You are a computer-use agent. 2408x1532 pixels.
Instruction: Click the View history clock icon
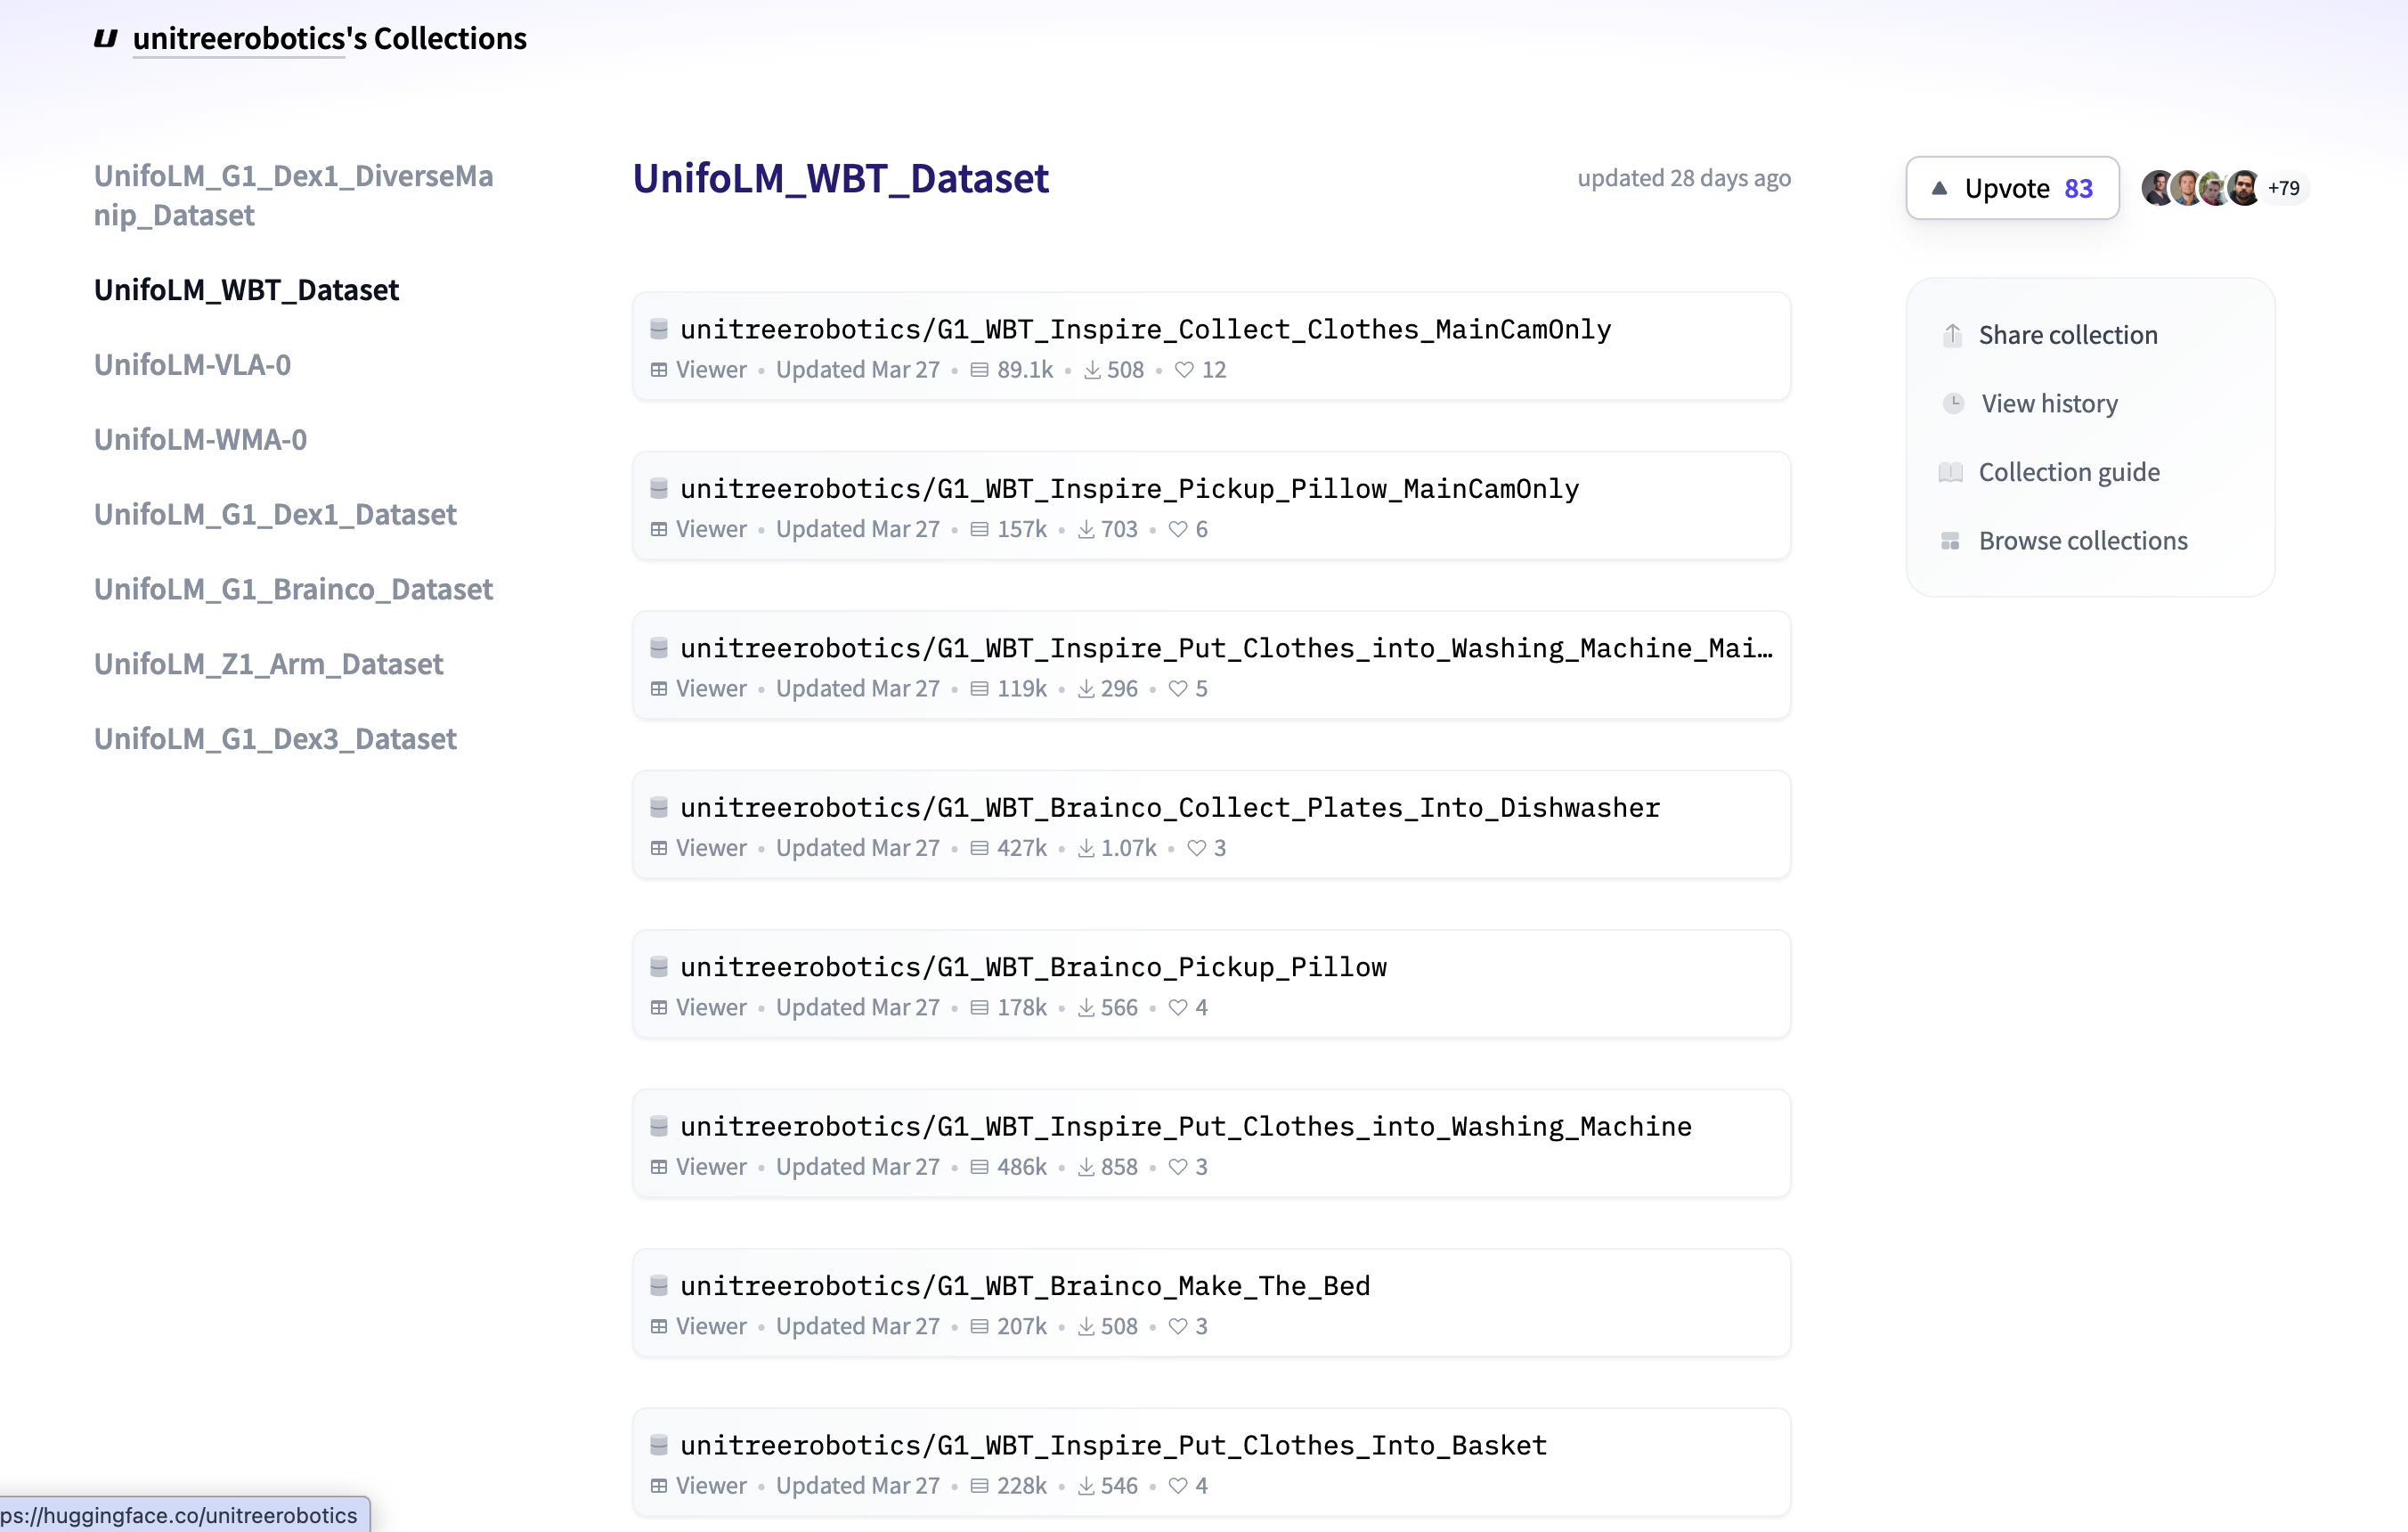pyautogui.click(x=1953, y=403)
